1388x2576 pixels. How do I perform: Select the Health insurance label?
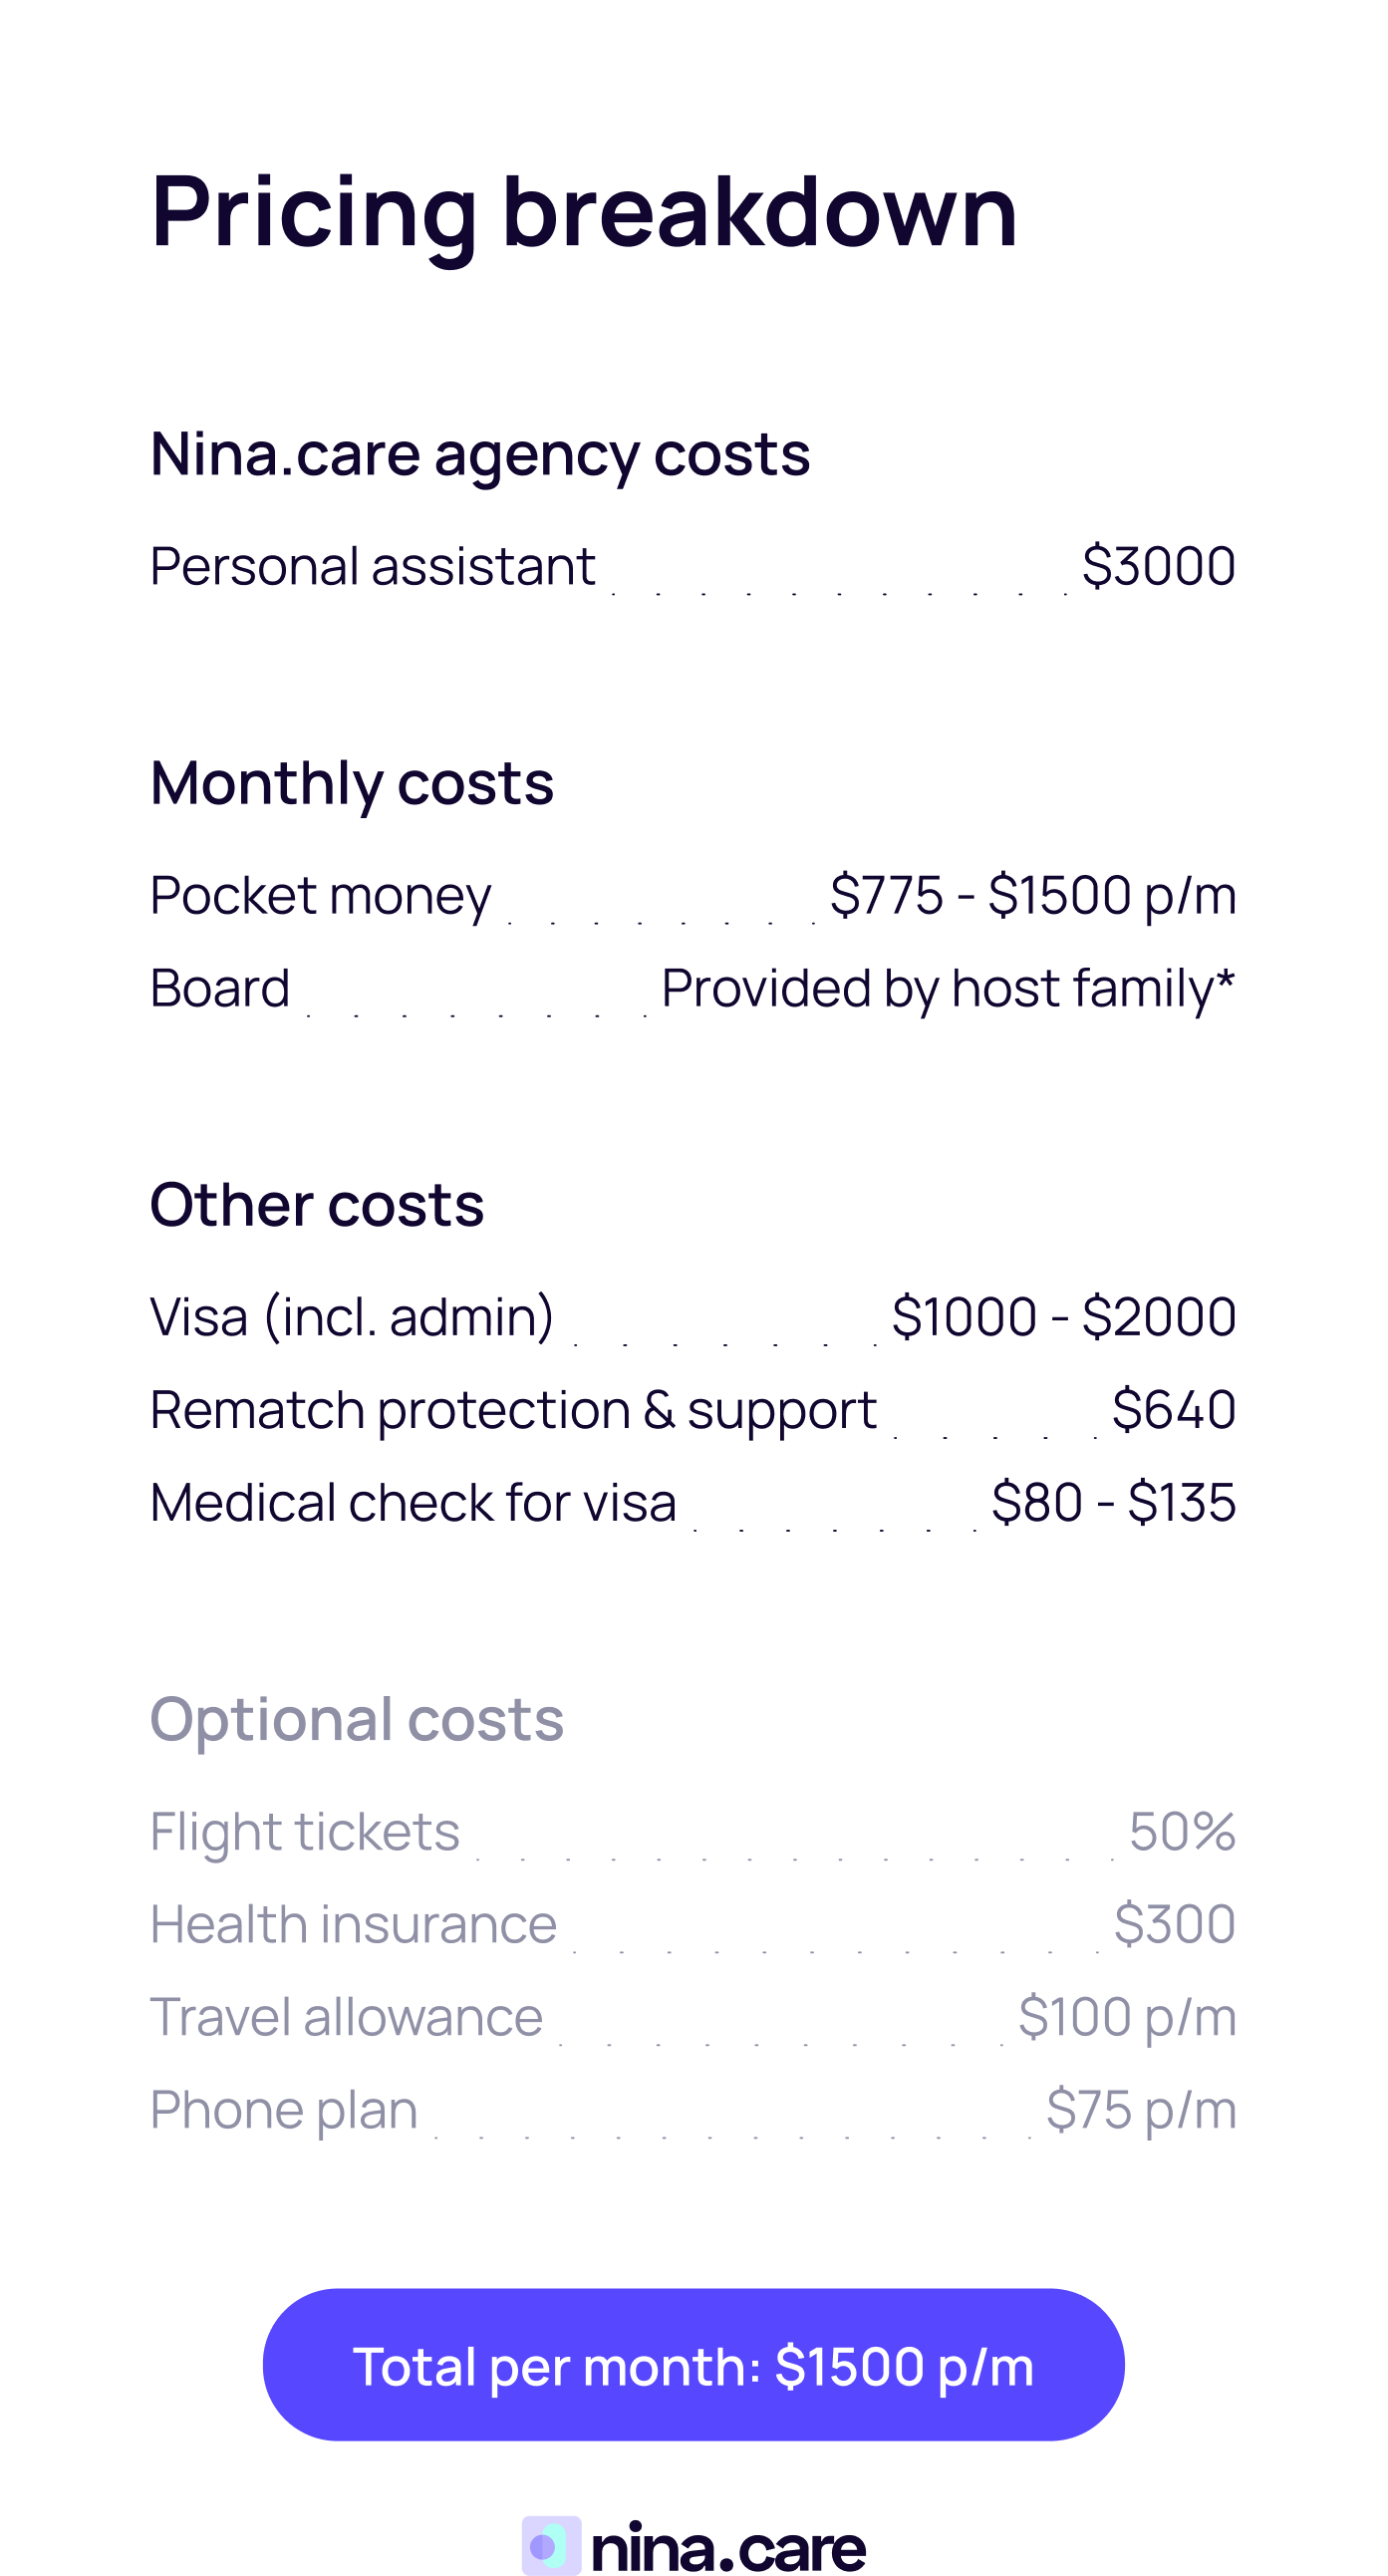point(353,1924)
